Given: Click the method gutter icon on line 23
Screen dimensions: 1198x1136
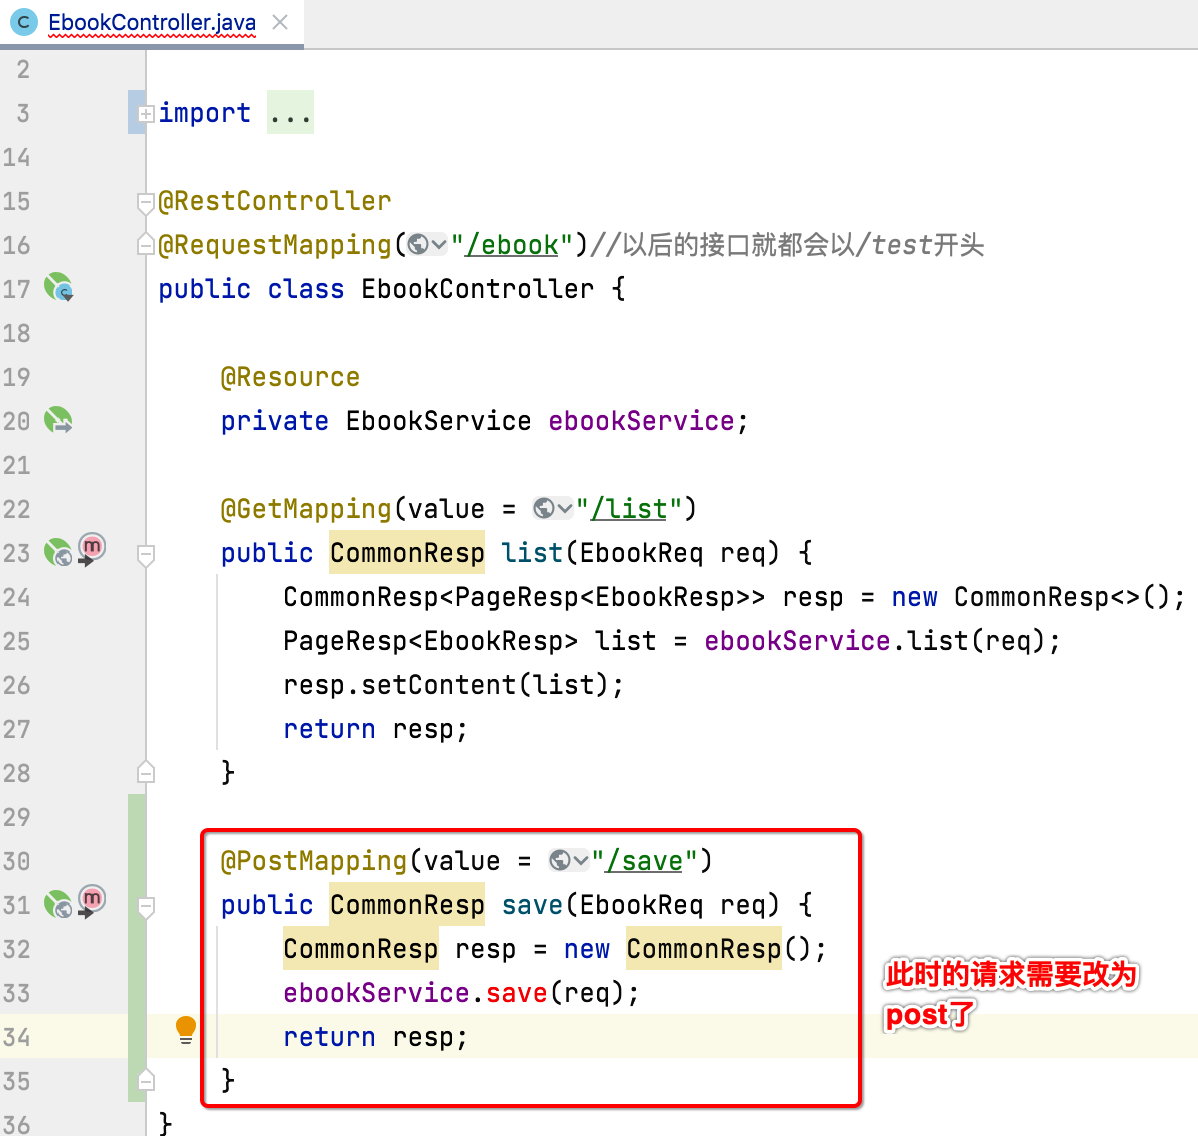Looking at the screenshot, I should (x=92, y=549).
